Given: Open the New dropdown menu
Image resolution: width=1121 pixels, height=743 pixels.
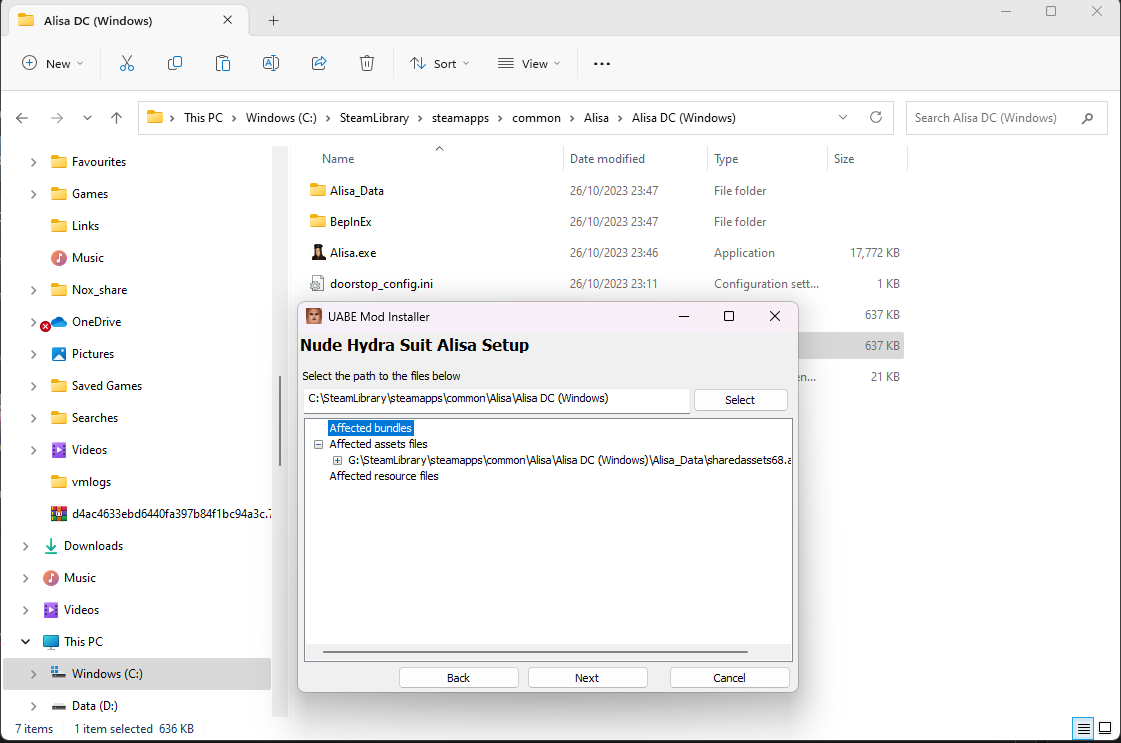Looking at the screenshot, I should click(x=53, y=64).
